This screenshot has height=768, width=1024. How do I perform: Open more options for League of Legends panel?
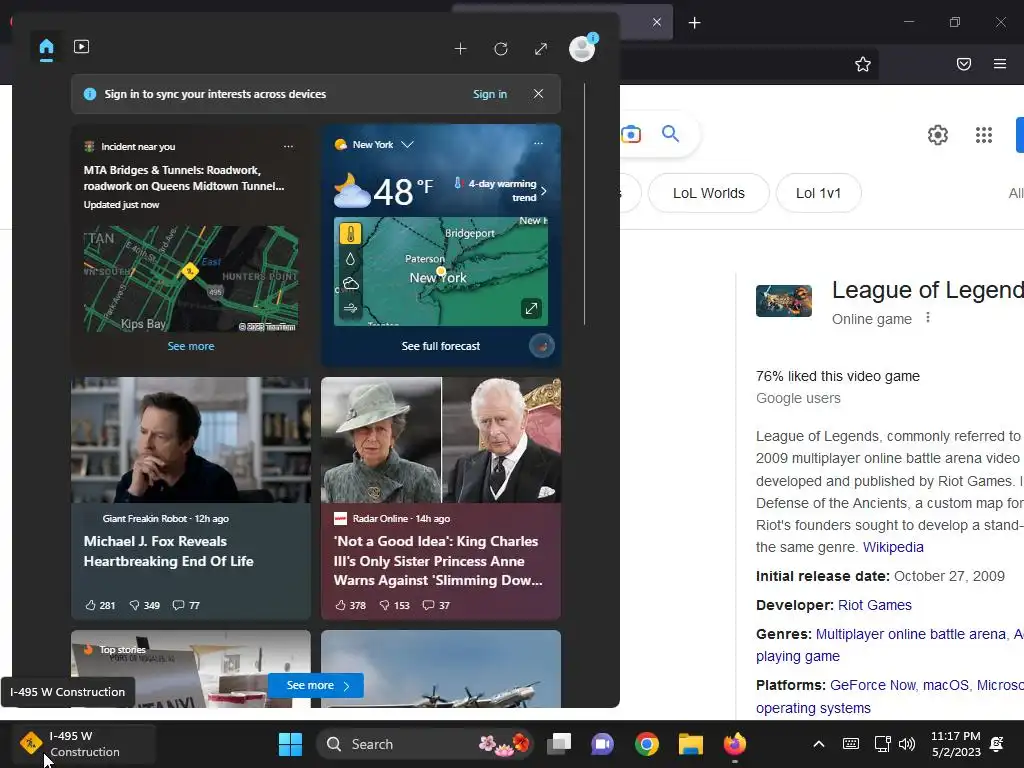tap(928, 318)
